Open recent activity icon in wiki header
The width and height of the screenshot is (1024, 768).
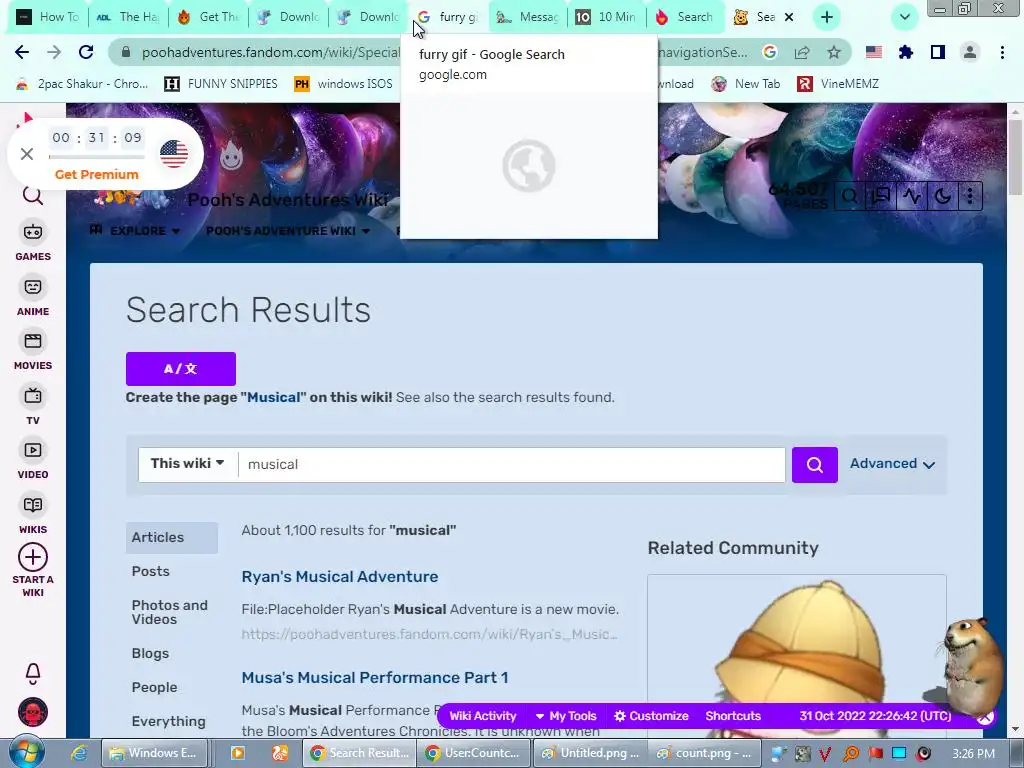point(912,195)
